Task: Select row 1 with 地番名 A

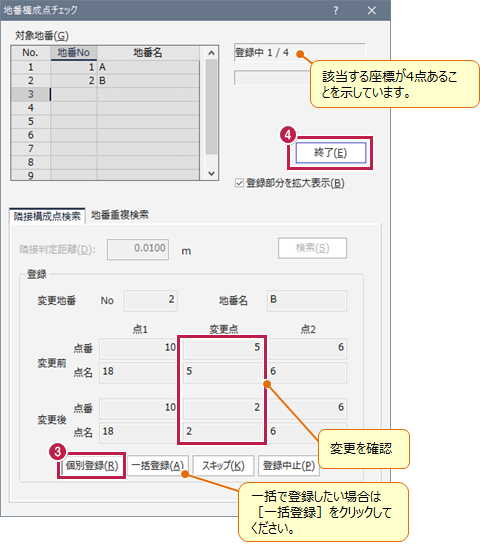Action: coord(105,67)
